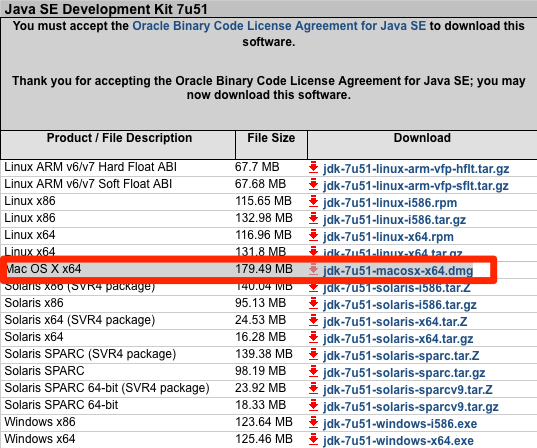
Task: Click download arrow icon beside macosx-x64.dmg
Action: [313, 270]
